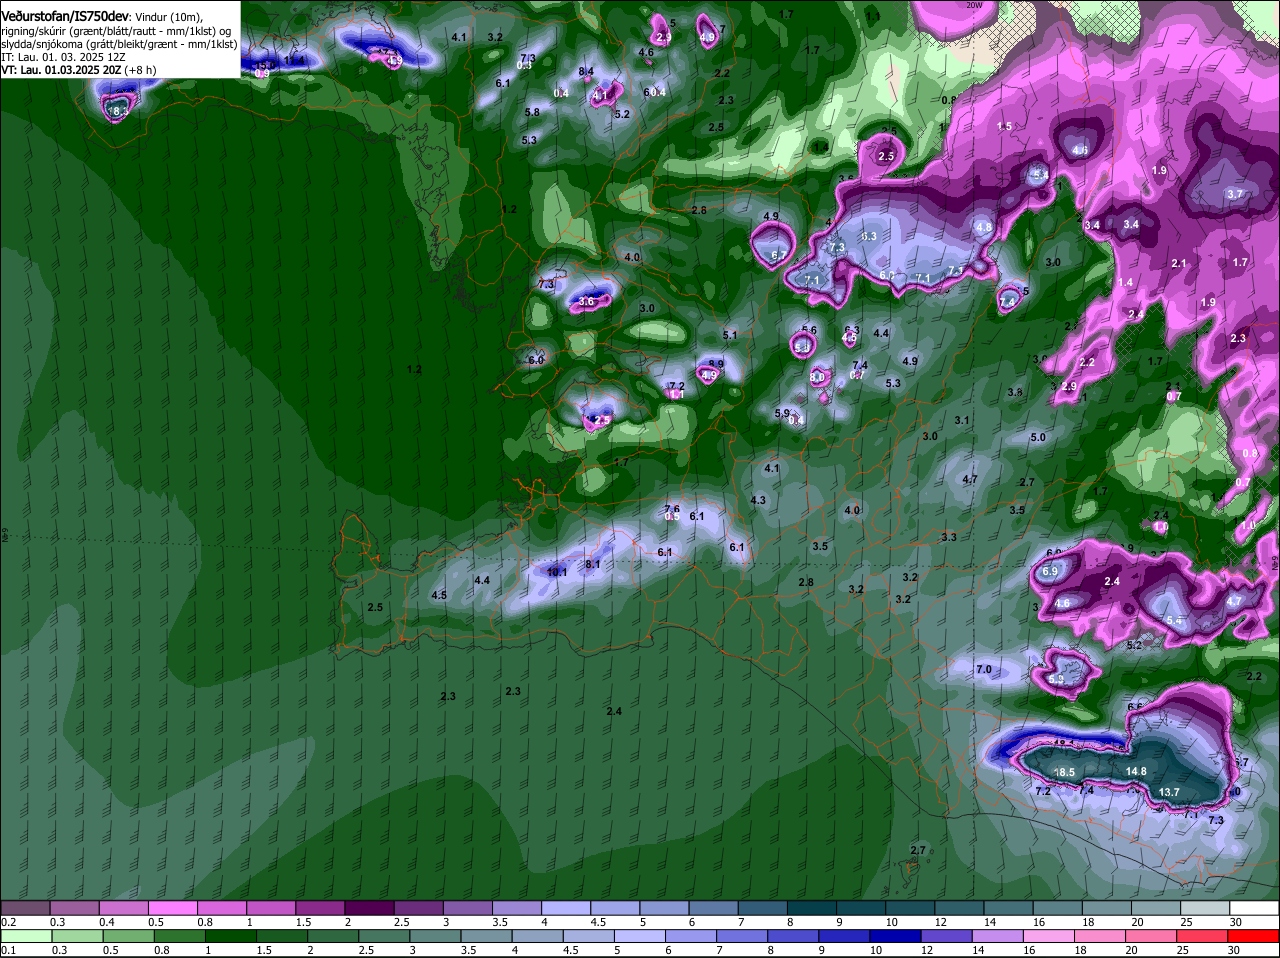Image resolution: width=1280 pixels, height=958 pixels.
Task: Click the 8.1 value beside the 10.1 reading
Action: (593, 564)
